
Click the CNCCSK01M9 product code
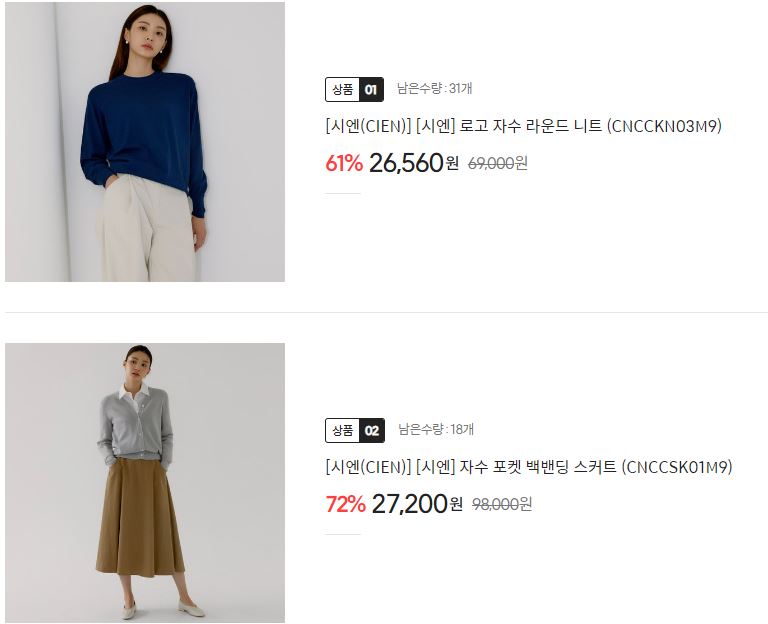(677, 467)
